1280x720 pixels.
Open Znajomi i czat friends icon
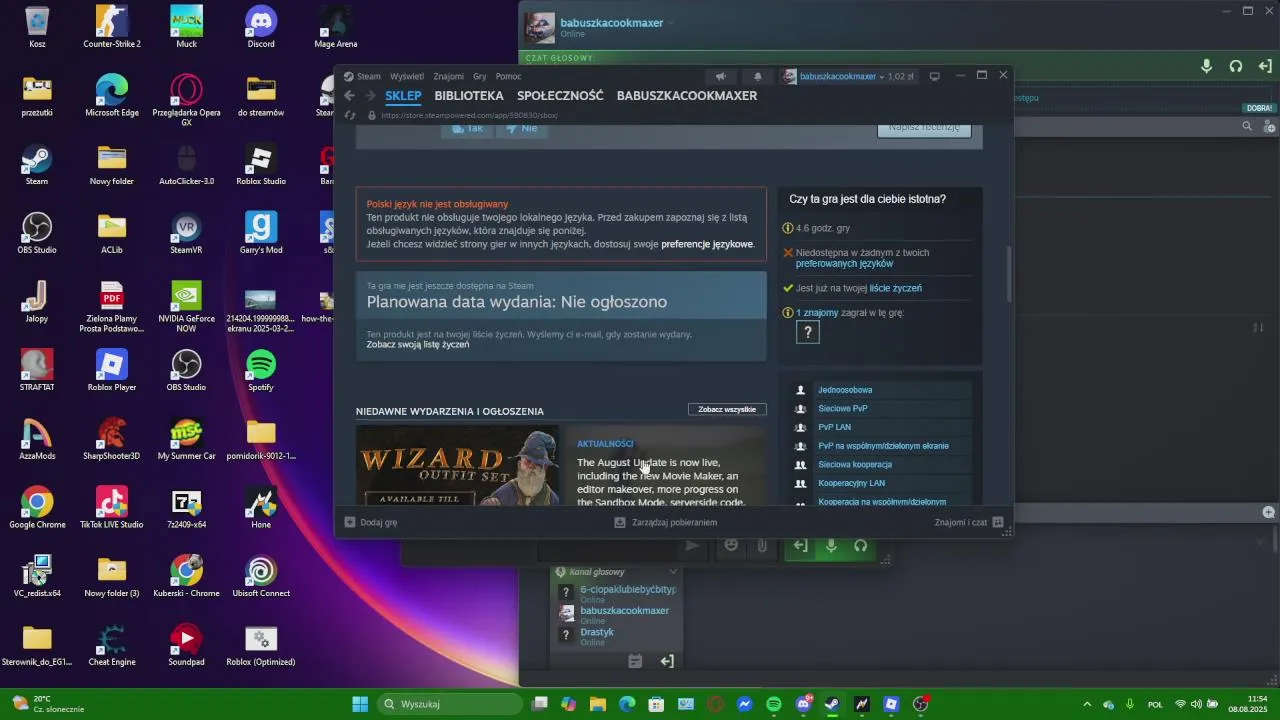(x=998, y=522)
